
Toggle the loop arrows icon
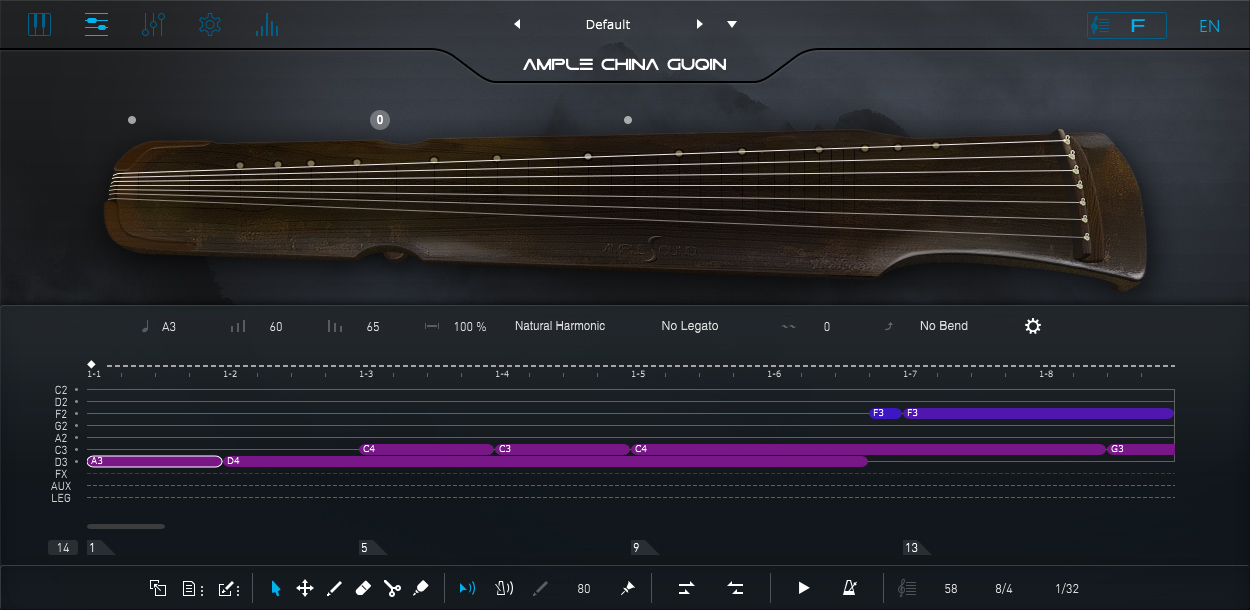(x=686, y=589)
